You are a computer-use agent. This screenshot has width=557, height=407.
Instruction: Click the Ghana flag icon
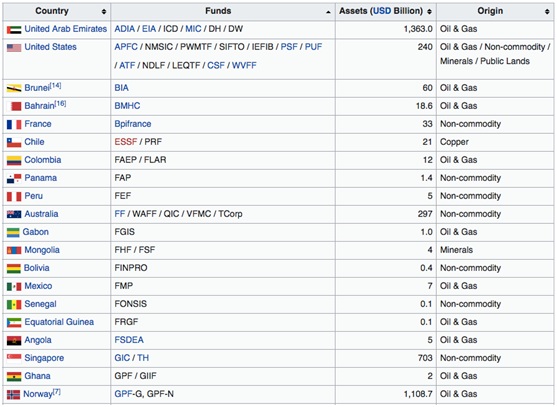14,376
